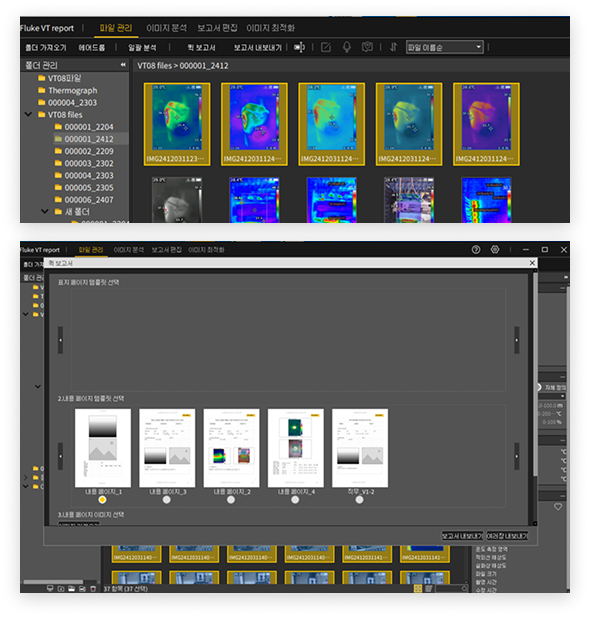
Task: Select the 내용 페이지_4 radio button
Action: coord(295,500)
